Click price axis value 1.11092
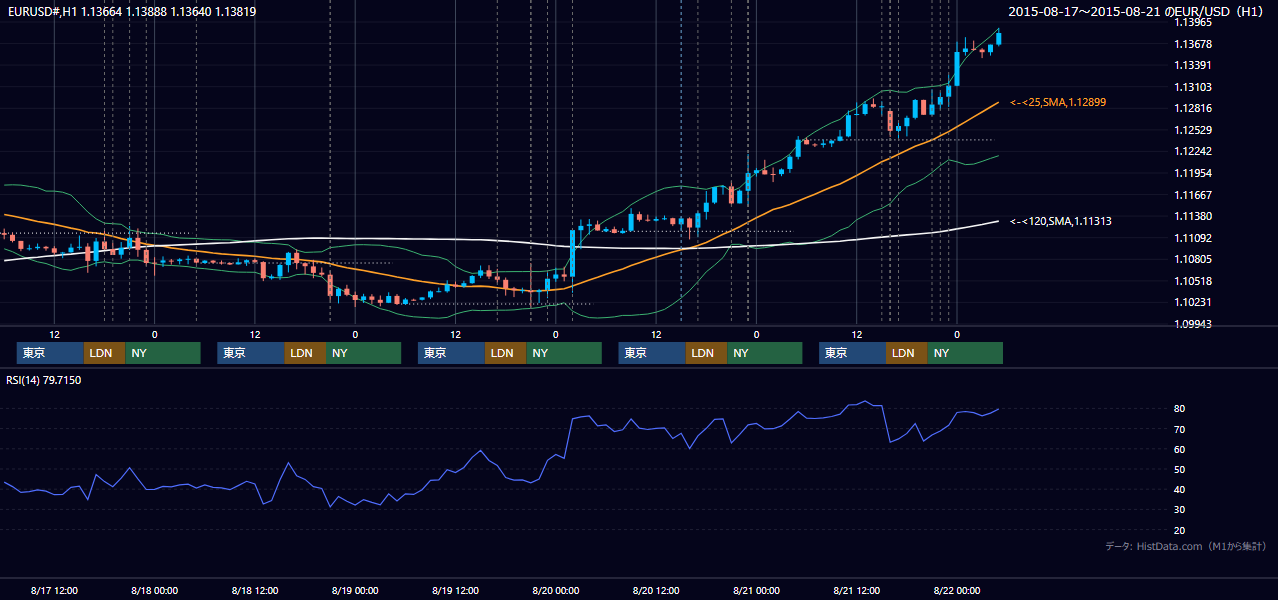Screen dimensions: 1278x600 click(x=1192, y=238)
